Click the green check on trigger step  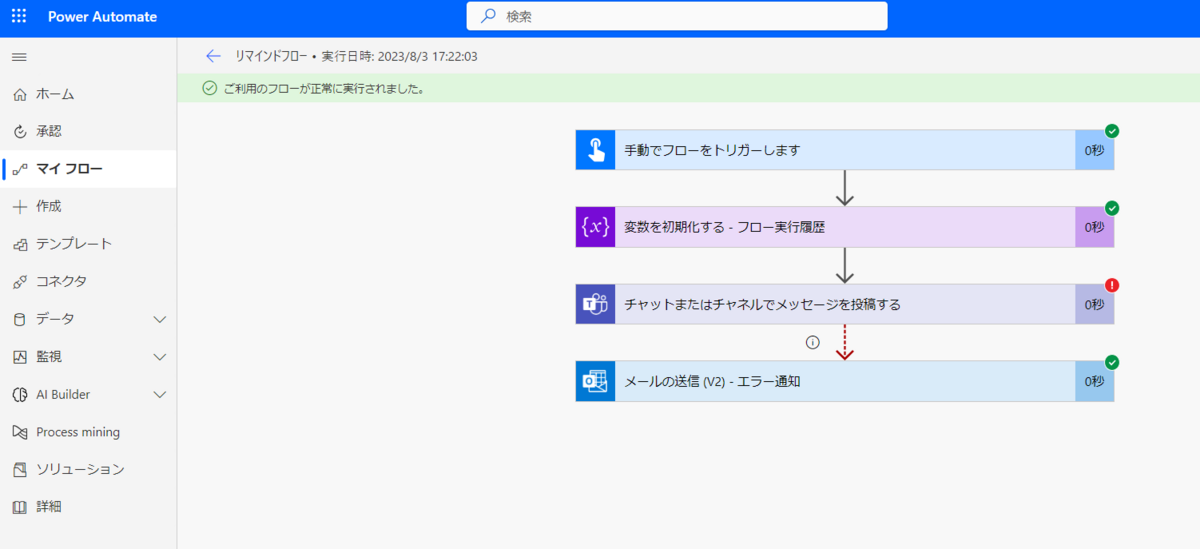1112,131
